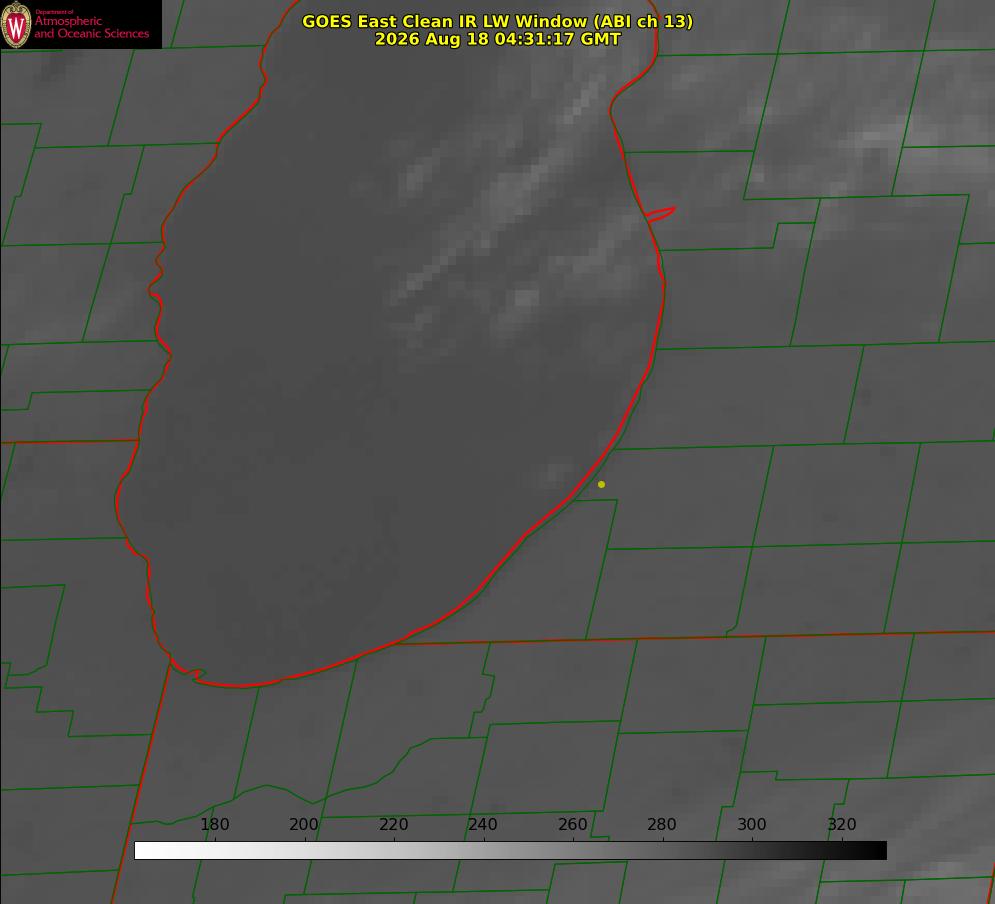Click the GOES East Clean IR title
This screenshot has height=904, width=995.
[498, 21]
